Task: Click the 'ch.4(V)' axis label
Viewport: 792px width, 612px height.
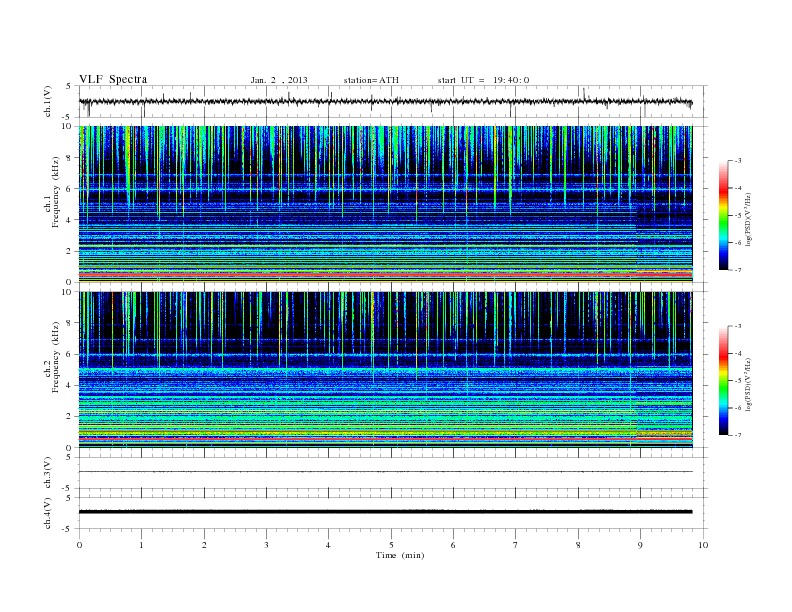Action: (48, 513)
